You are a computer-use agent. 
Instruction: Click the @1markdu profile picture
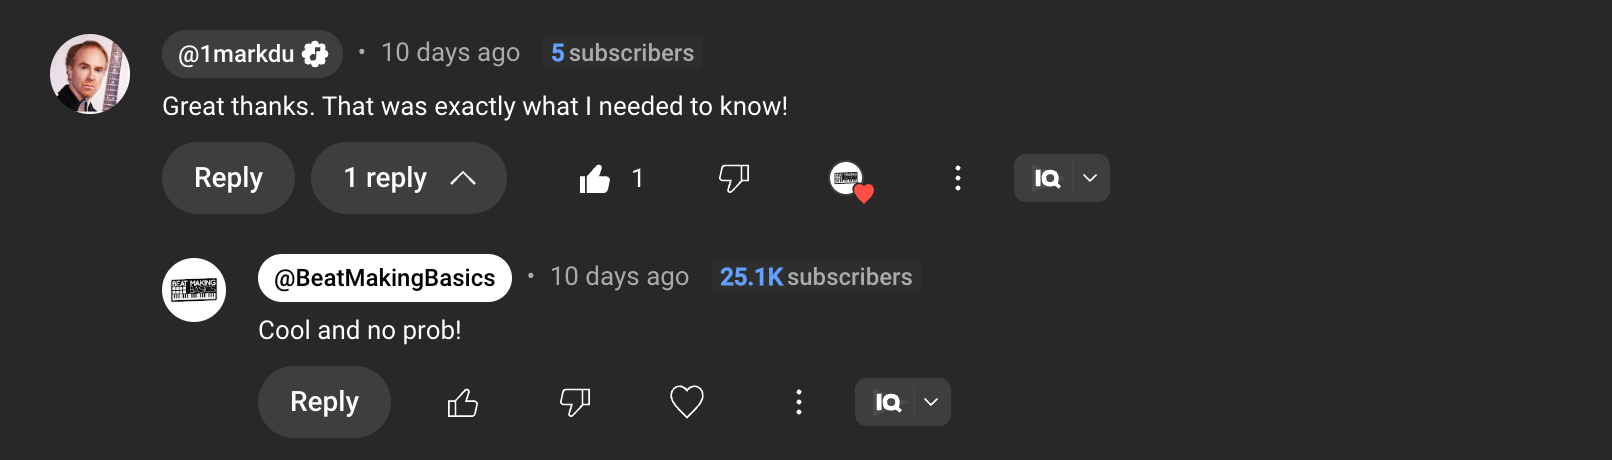pyautogui.click(x=90, y=74)
